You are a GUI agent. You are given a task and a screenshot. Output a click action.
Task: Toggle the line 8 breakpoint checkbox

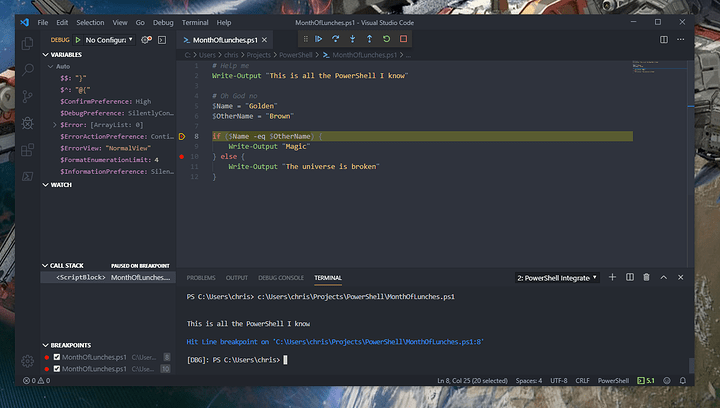57,357
